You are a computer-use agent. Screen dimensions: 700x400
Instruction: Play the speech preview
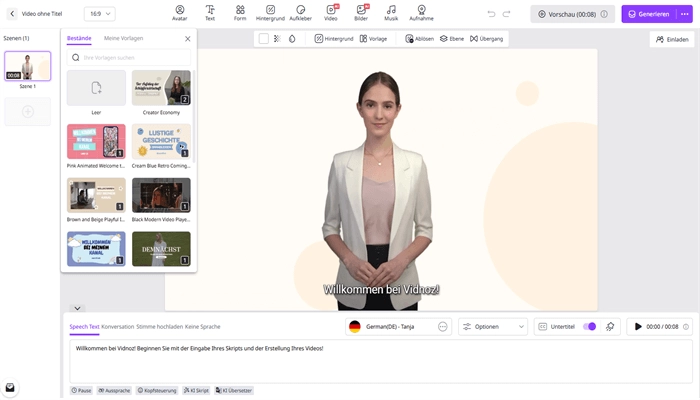coord(638,327)
